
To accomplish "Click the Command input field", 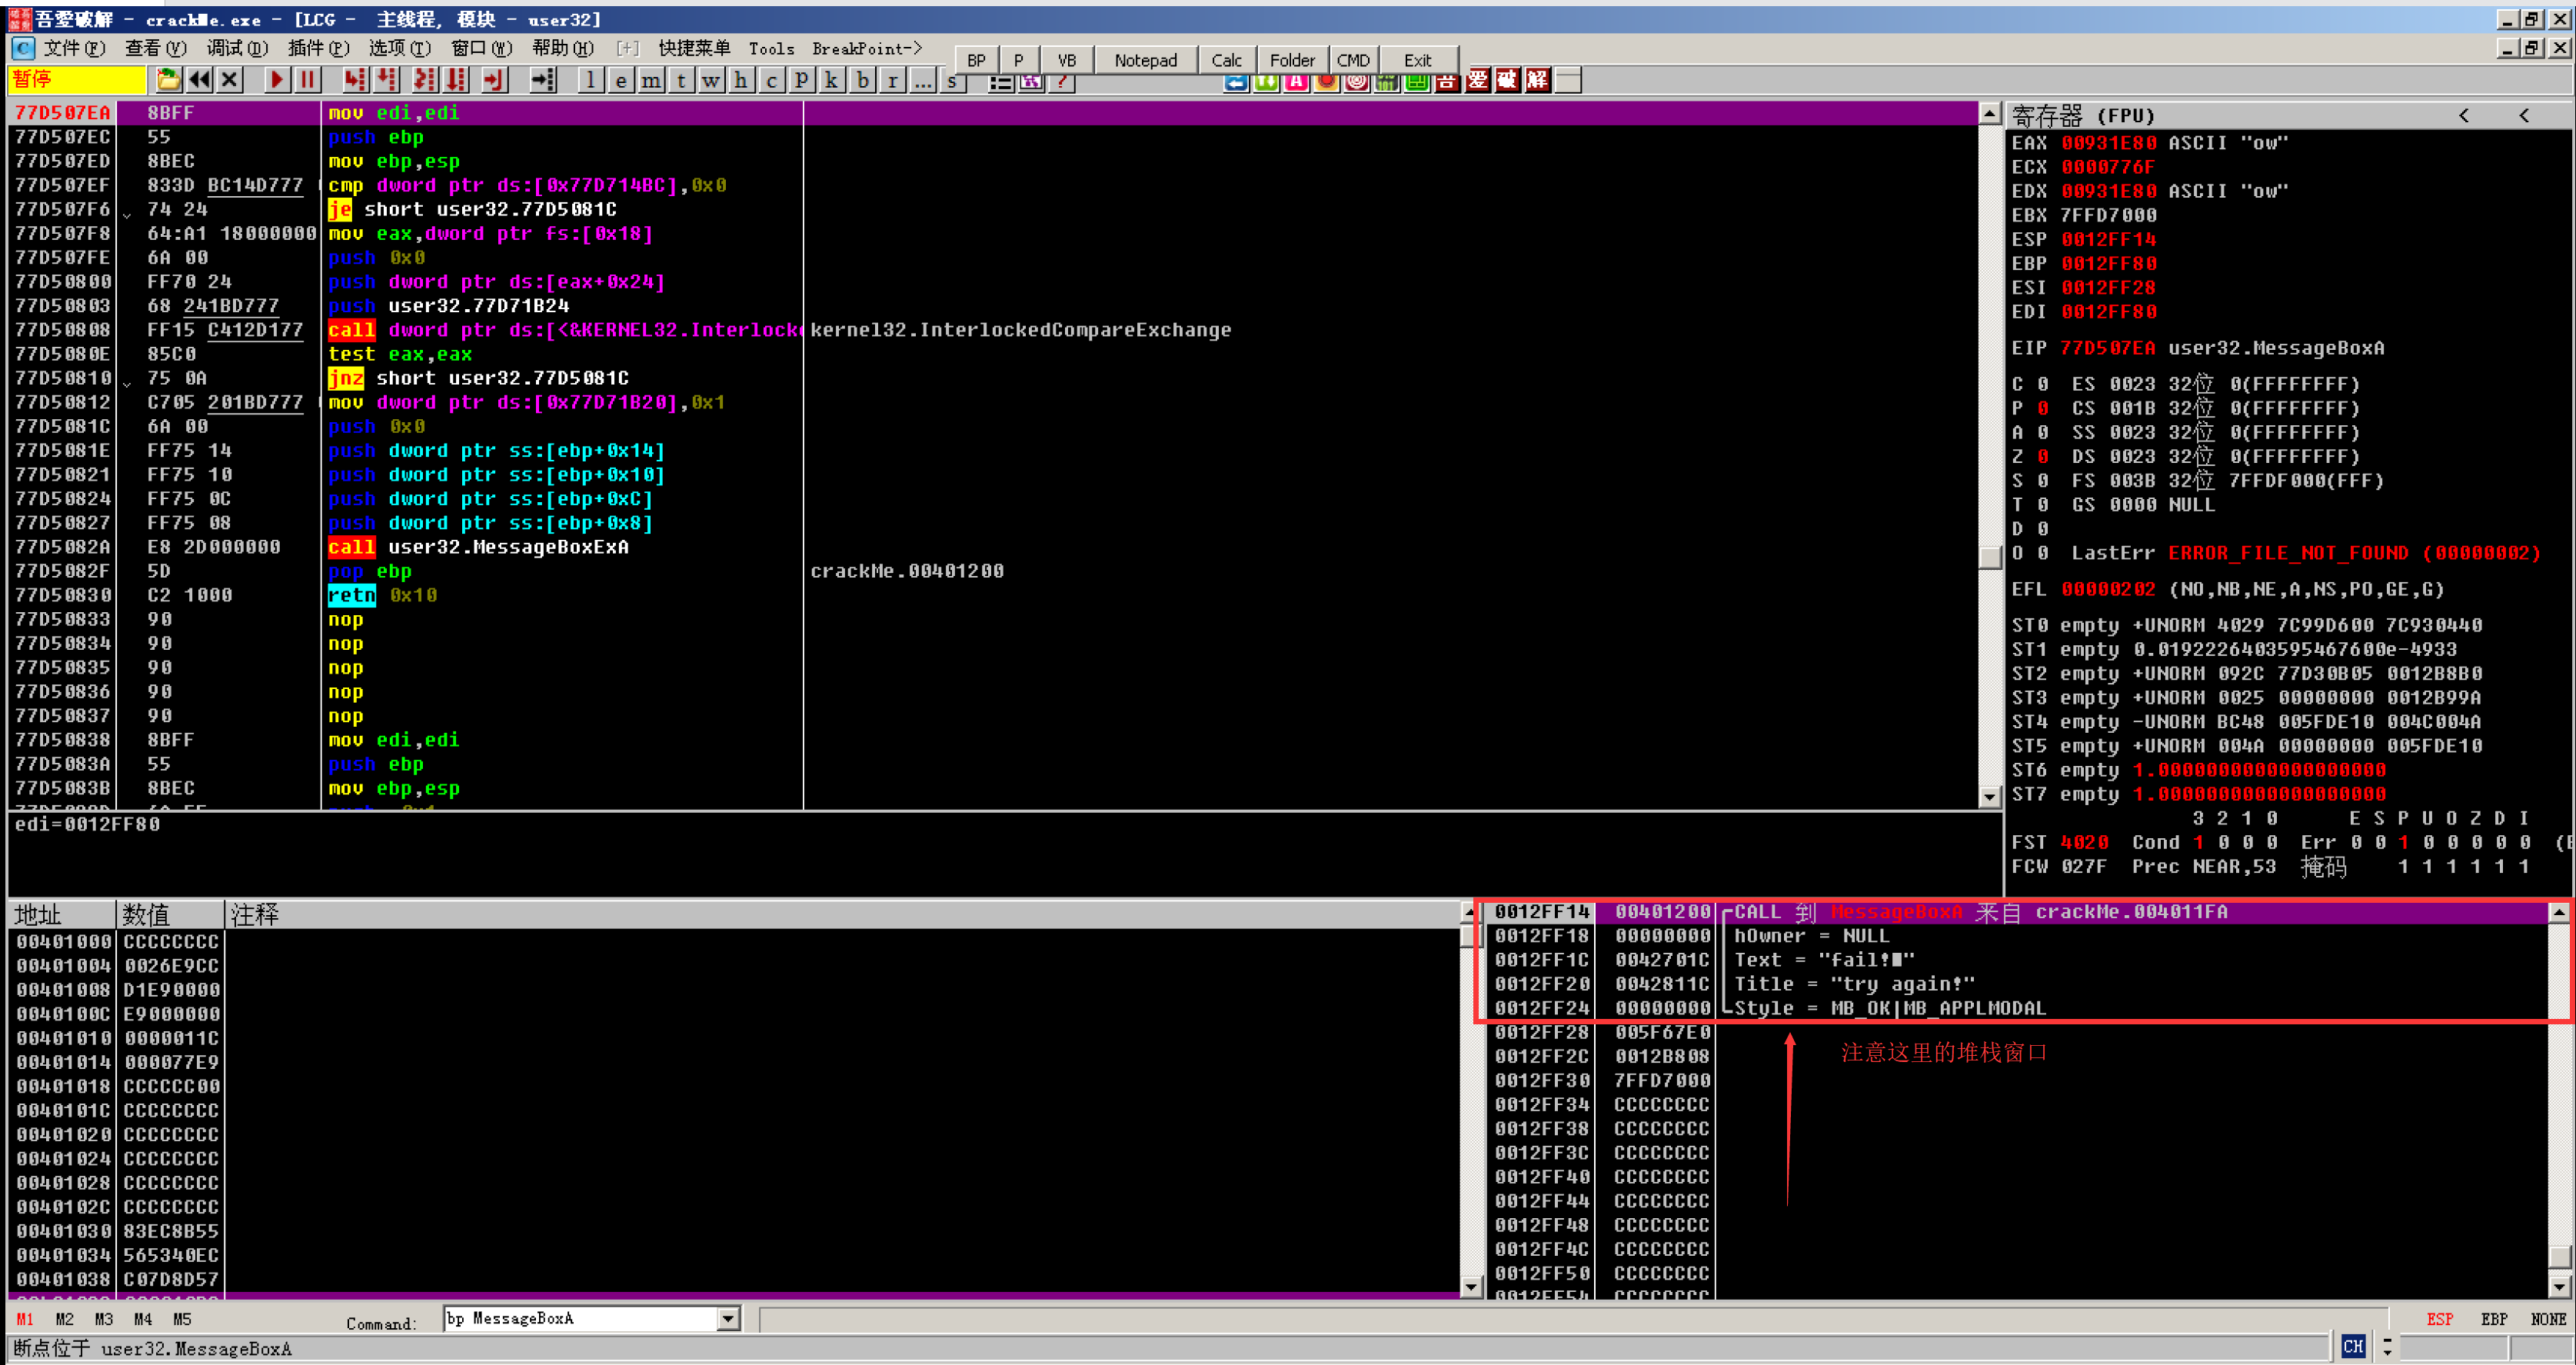I will pos(580,1319).
